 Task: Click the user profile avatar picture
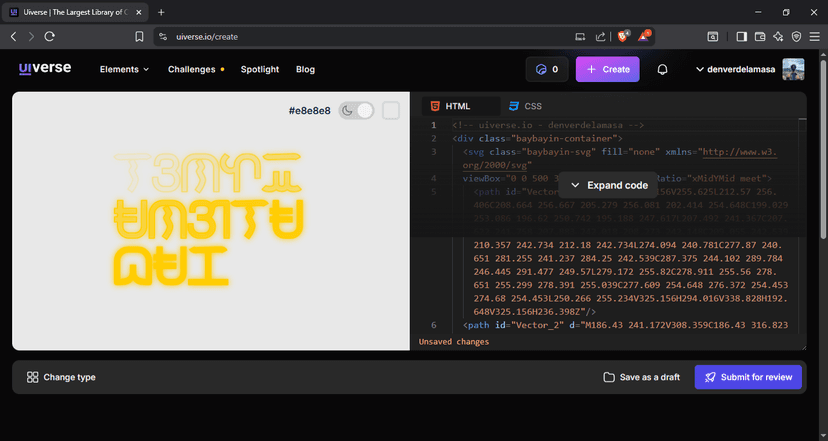coord(793,69)
